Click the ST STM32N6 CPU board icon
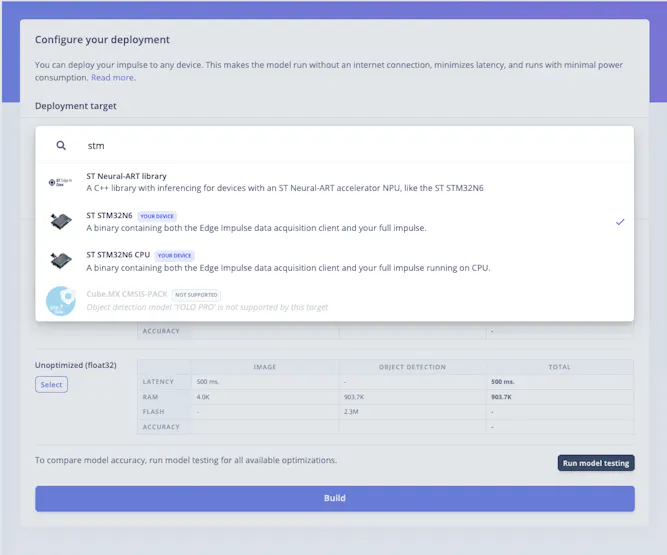This screenshot has width=667, height=555. [61, 261]
